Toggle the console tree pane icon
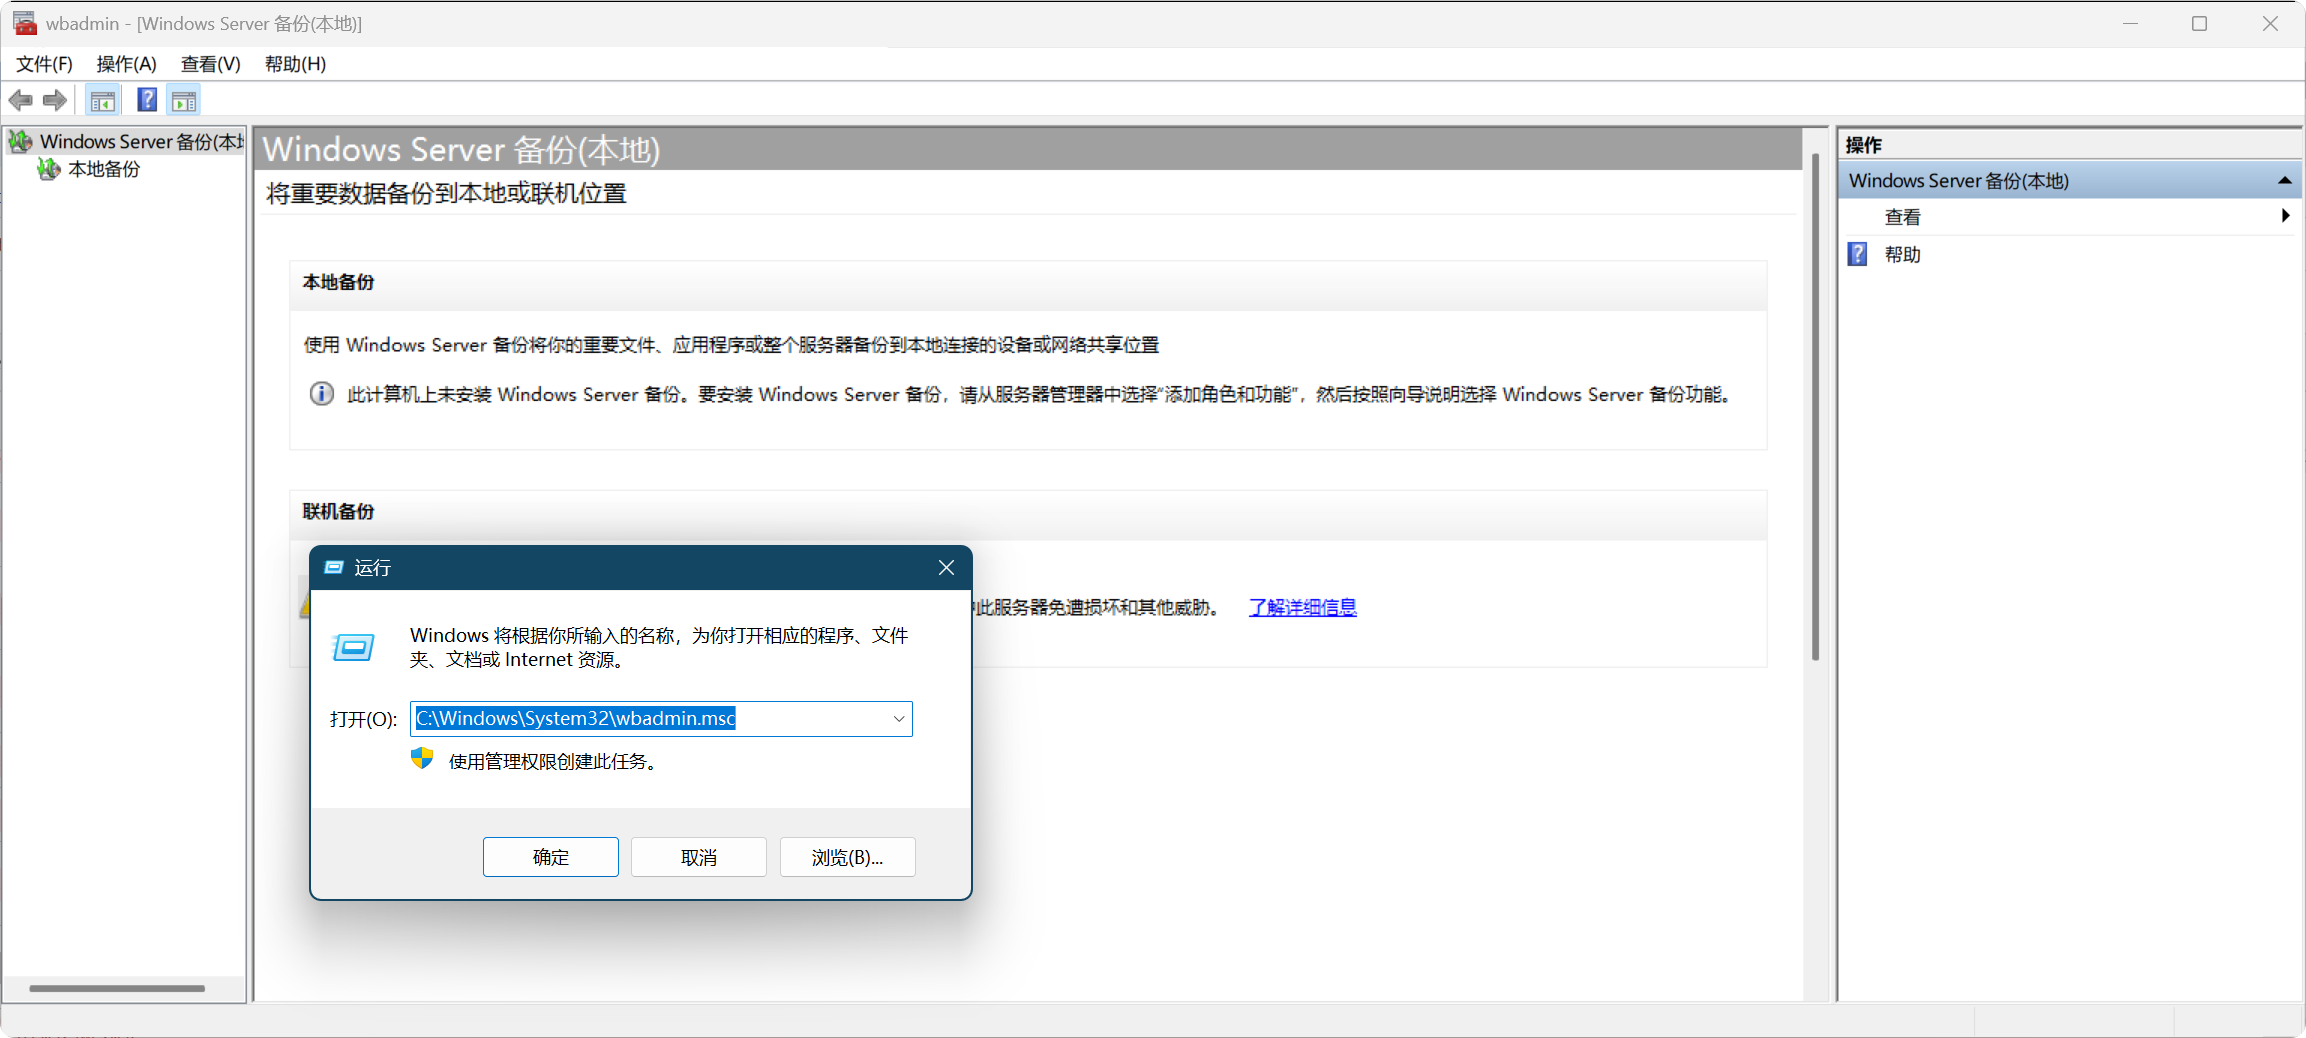The image size is (2306, 1038). (103, 100)
